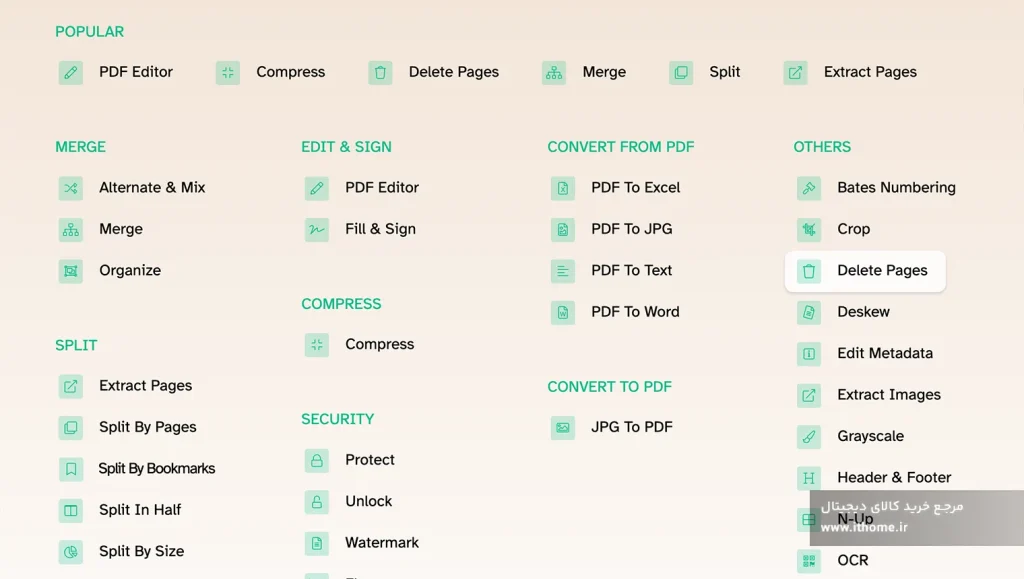Click the trash icon next to Delete Pages in Others
The width and height of the screenshot is (1024, 579).
click(x=808, y=271)
